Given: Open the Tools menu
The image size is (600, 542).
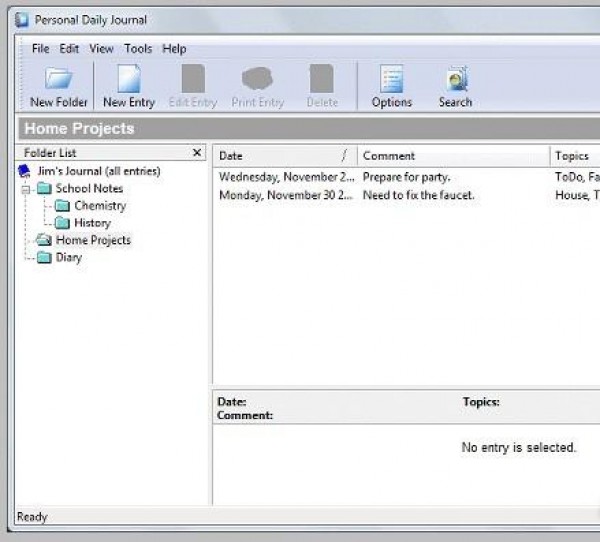Looking at the screenshot, I should point(138,49).
